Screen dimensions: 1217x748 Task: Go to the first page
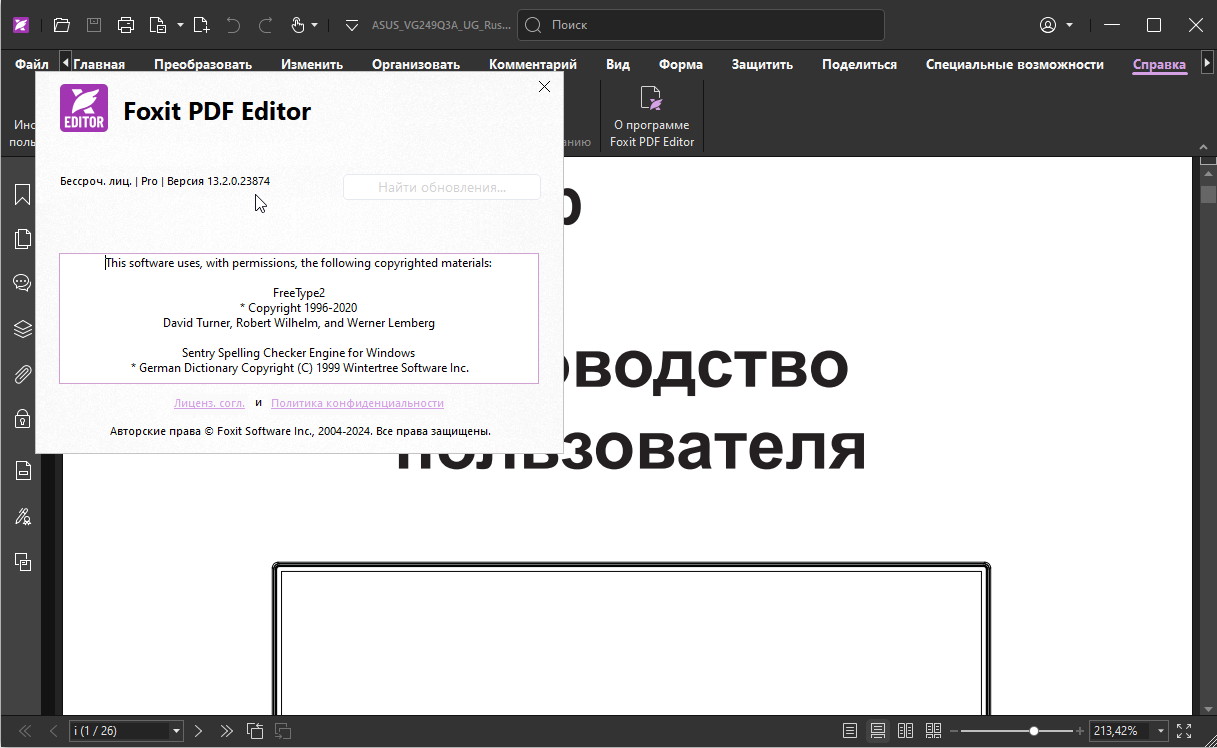point(26,731)
